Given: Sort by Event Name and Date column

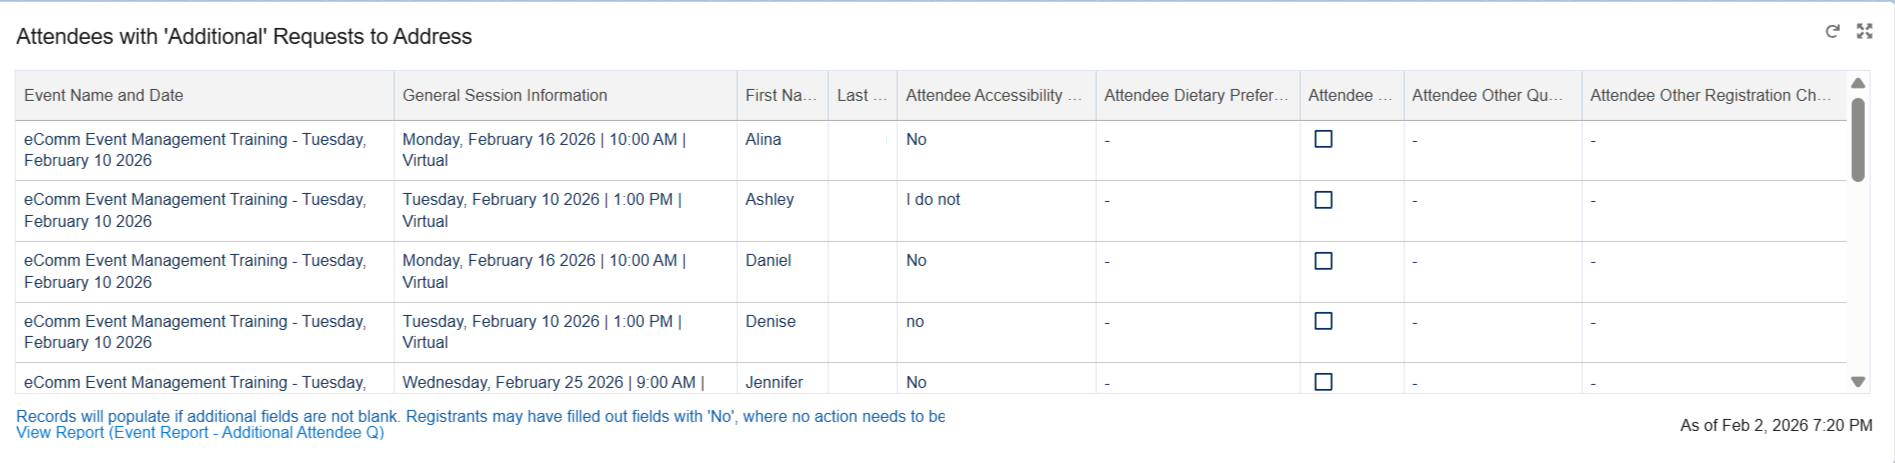Looking at the screenshot, I should coord(104,96).
